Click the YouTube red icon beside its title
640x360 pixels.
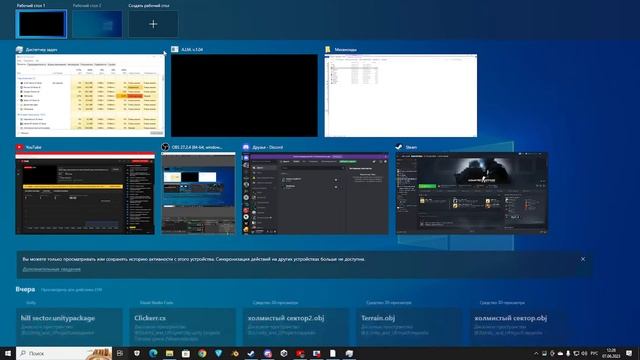tap(19, 147)
